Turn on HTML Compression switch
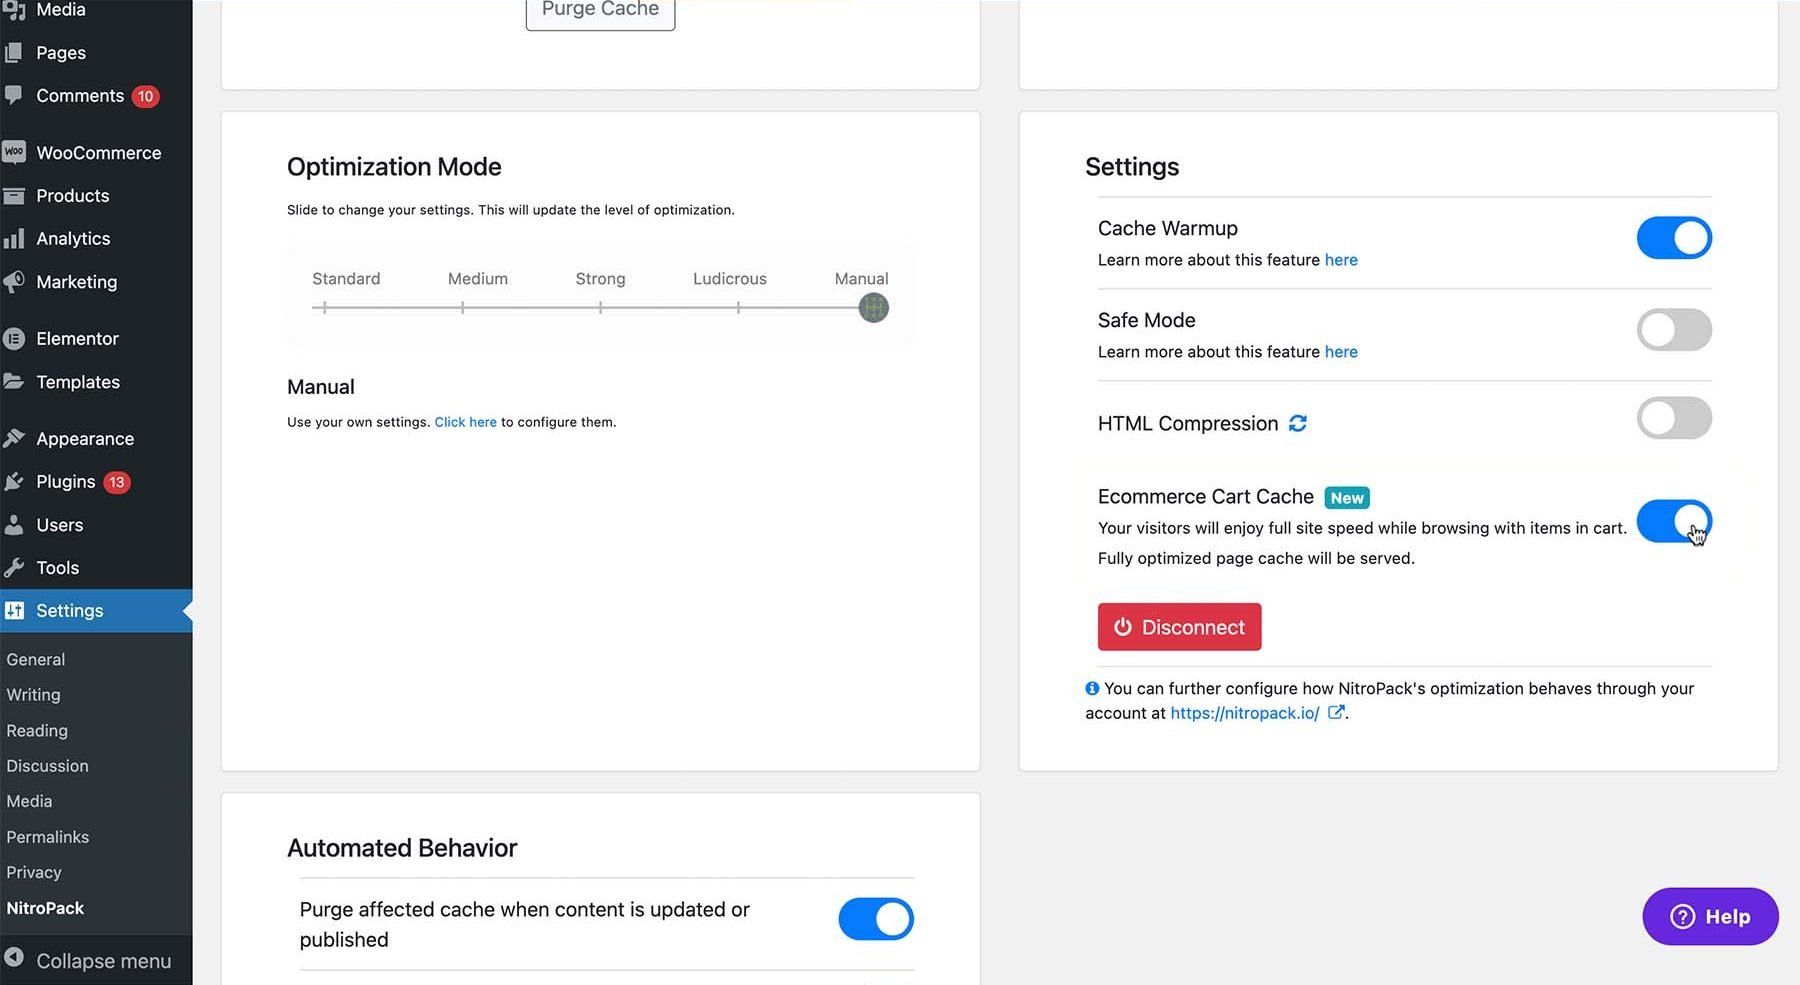This screenshot has height=985, width=1800. (1673, 418)
